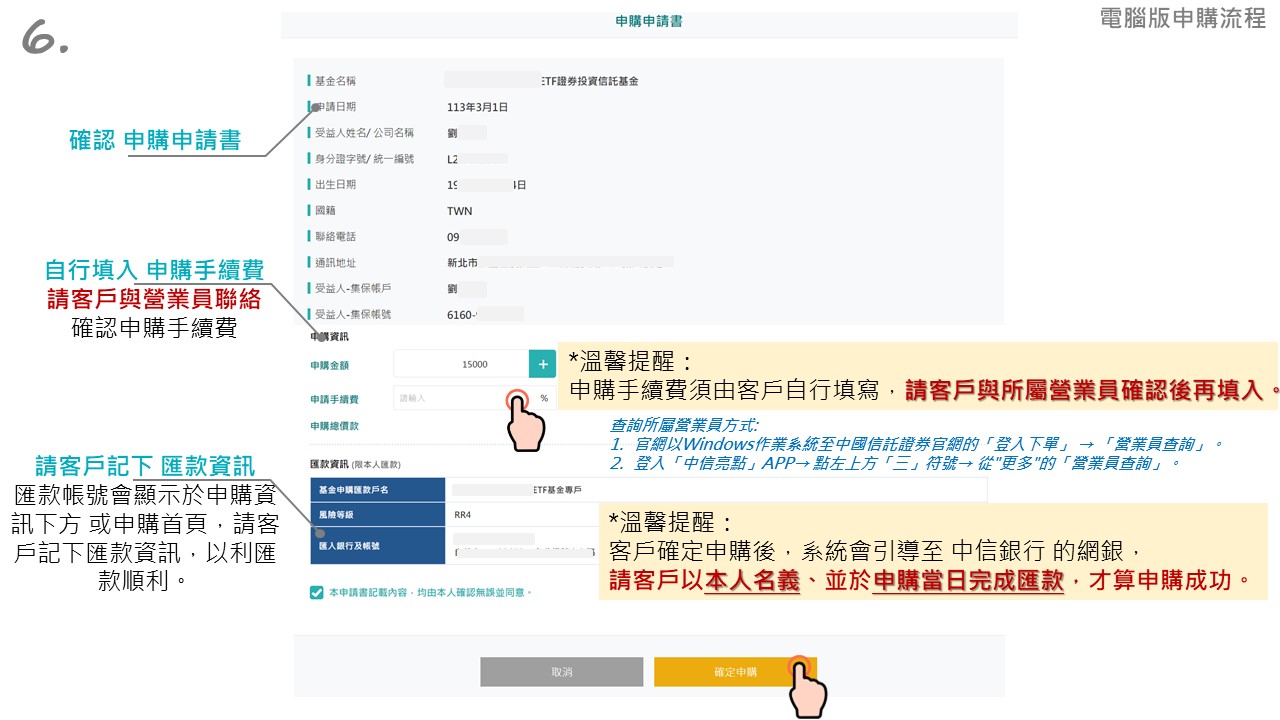Click the percent sign in 申購手續費 field
The image size is (1280, 720).
pyautogui.click(x=545, y=398)
